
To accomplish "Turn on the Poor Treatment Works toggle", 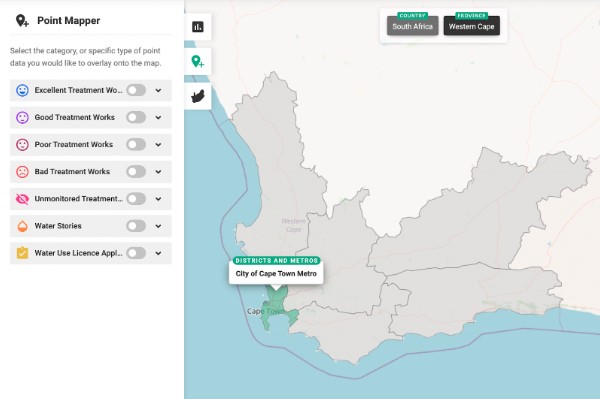I will 136,145.
